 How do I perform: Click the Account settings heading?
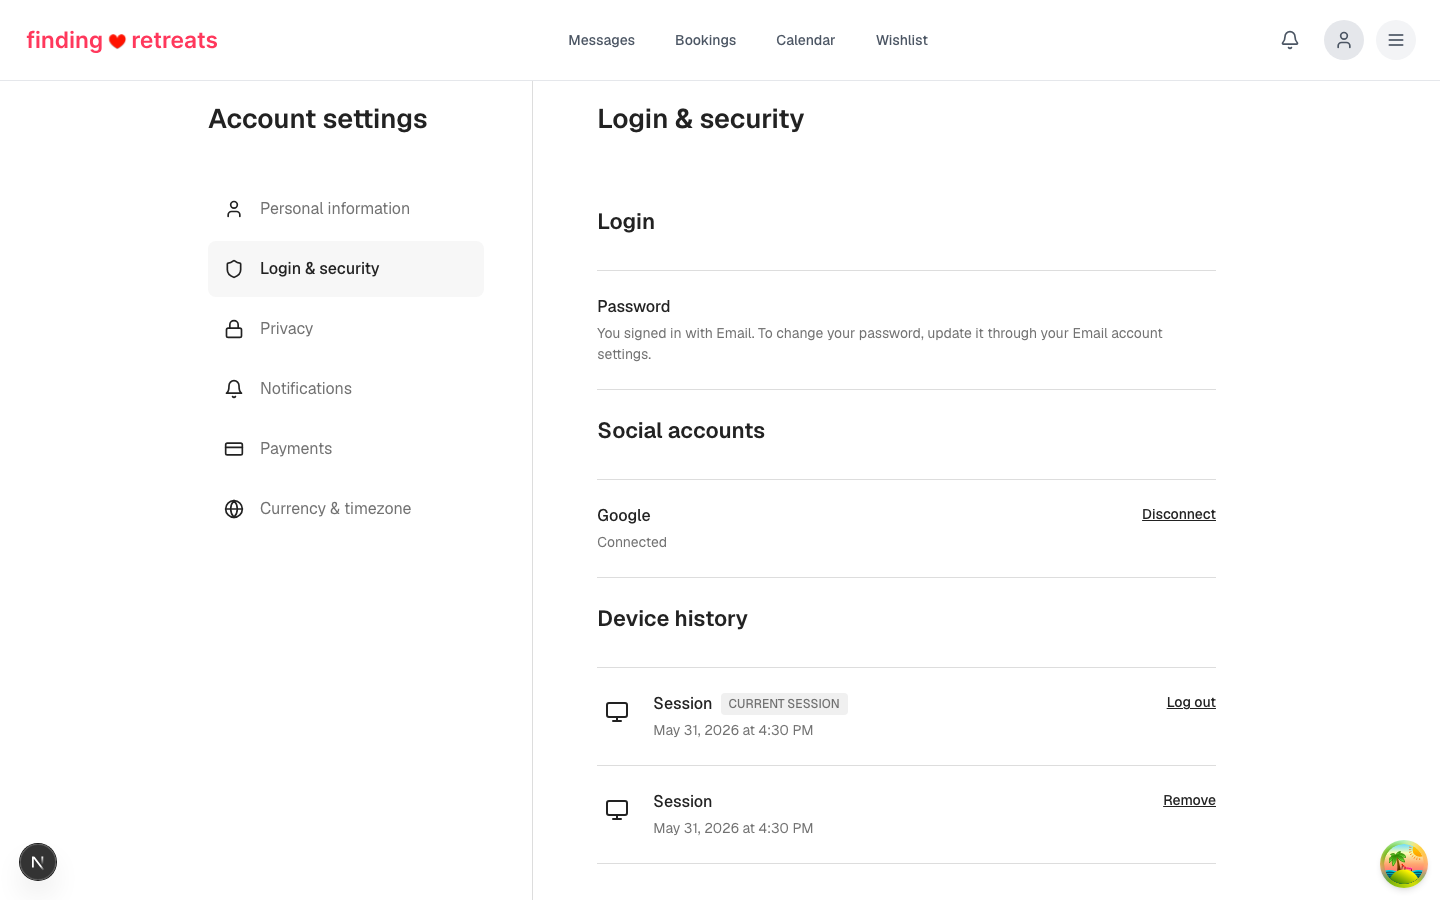(318, 119)
